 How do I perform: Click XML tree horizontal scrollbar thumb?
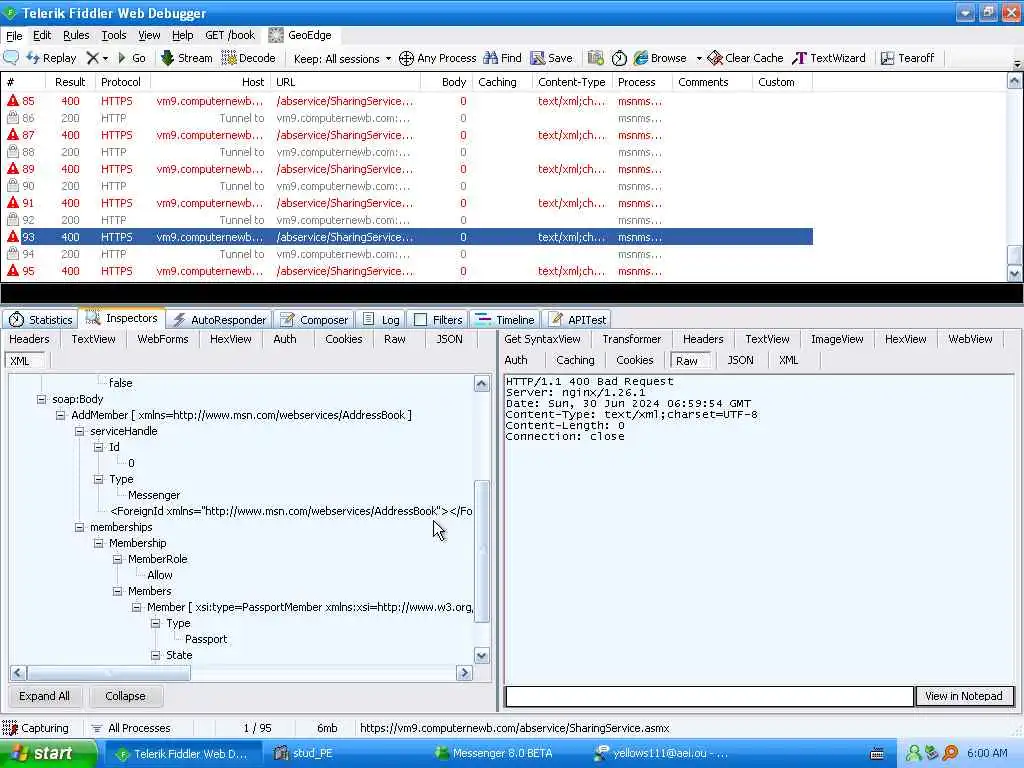tap(108, 673)
